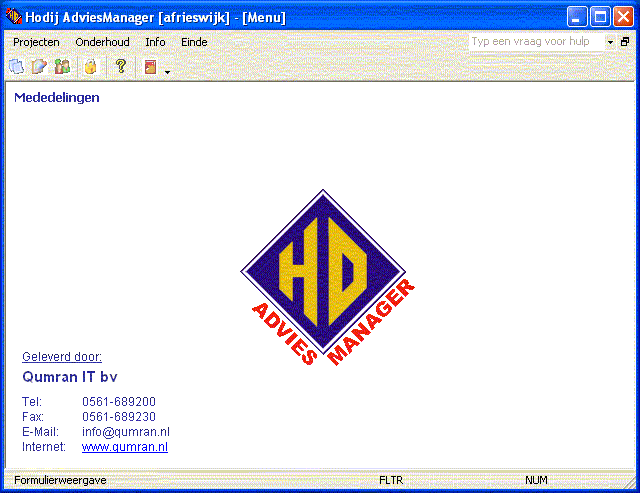Image resolution: width=640 pixels, height=493 pixels.
Task: Click the red book toolbar icon
Action: click(x=150, y=67)
